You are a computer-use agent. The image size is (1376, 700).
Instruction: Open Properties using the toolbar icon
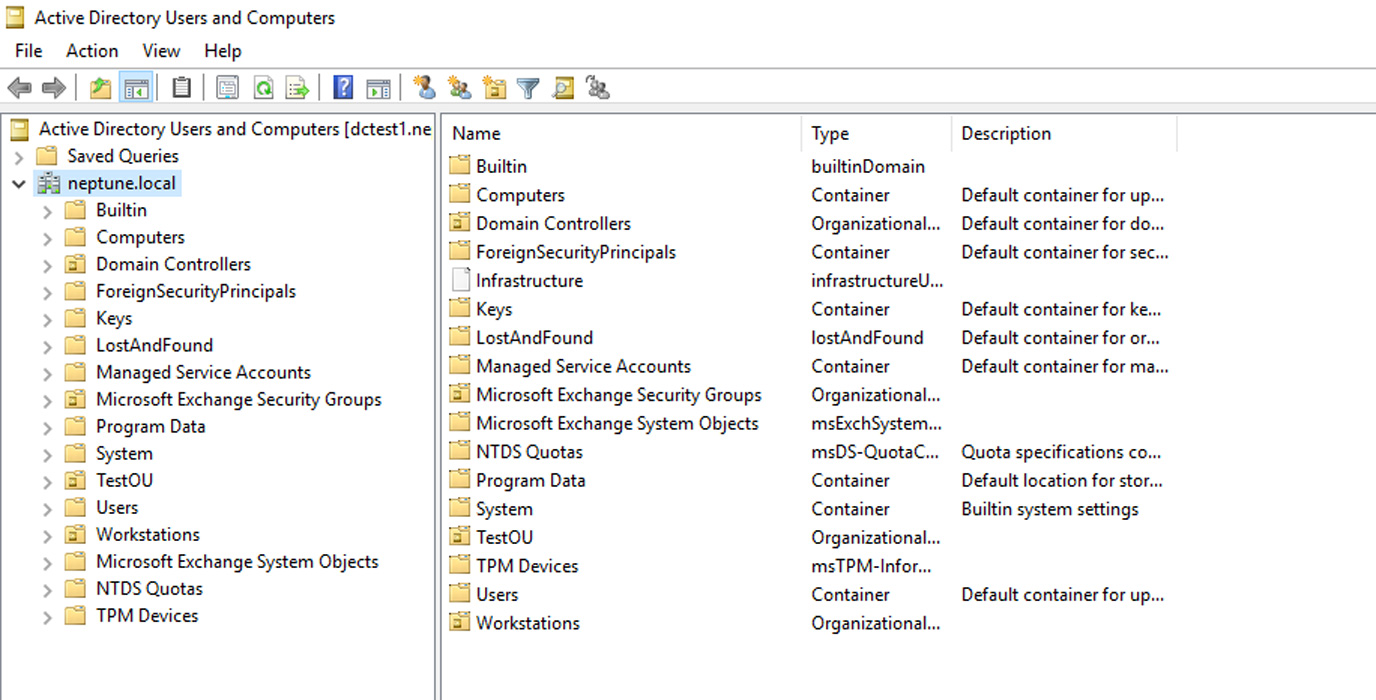click(x=228, y=88)
